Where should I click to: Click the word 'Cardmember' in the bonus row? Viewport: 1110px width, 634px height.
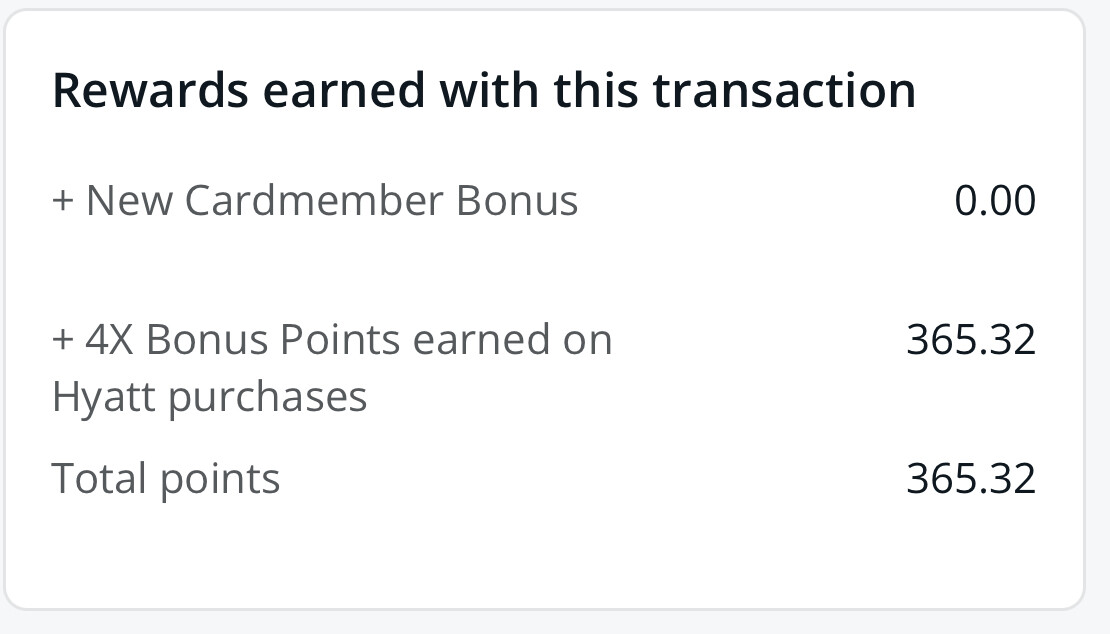[x=314, y=200]
